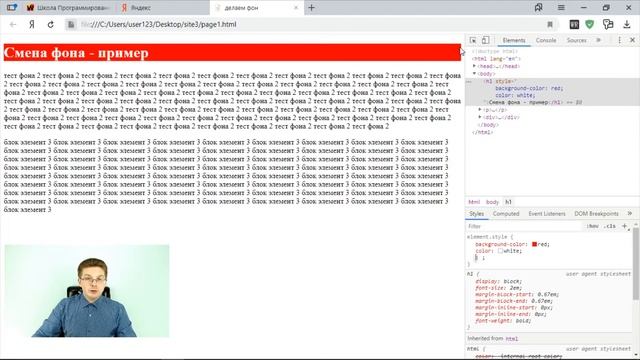Switch to the Elements tab

pos(514,40)
